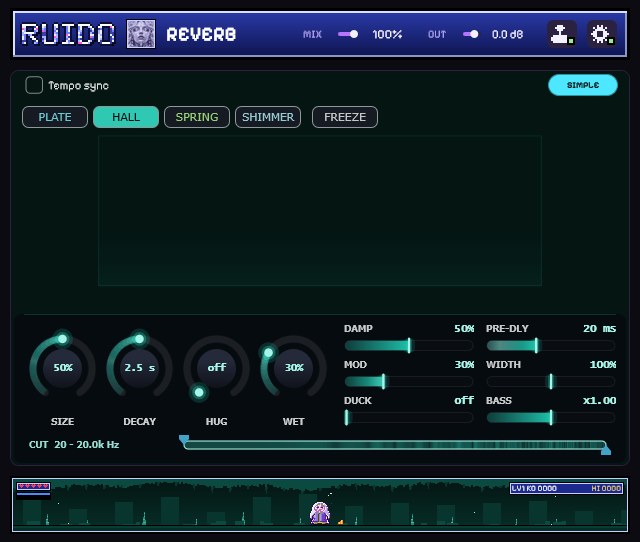Image resolution: width=640 pixels, height=542 pixels.
Task: Click the RUIDO pixel logo
Action: tap(68, 34)
